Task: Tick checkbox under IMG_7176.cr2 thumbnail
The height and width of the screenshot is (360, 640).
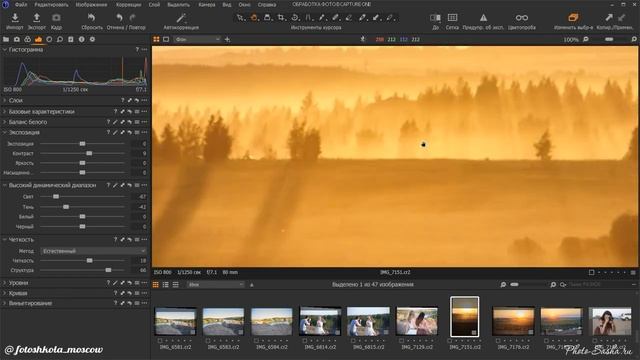Action: [x=498, y=340]
